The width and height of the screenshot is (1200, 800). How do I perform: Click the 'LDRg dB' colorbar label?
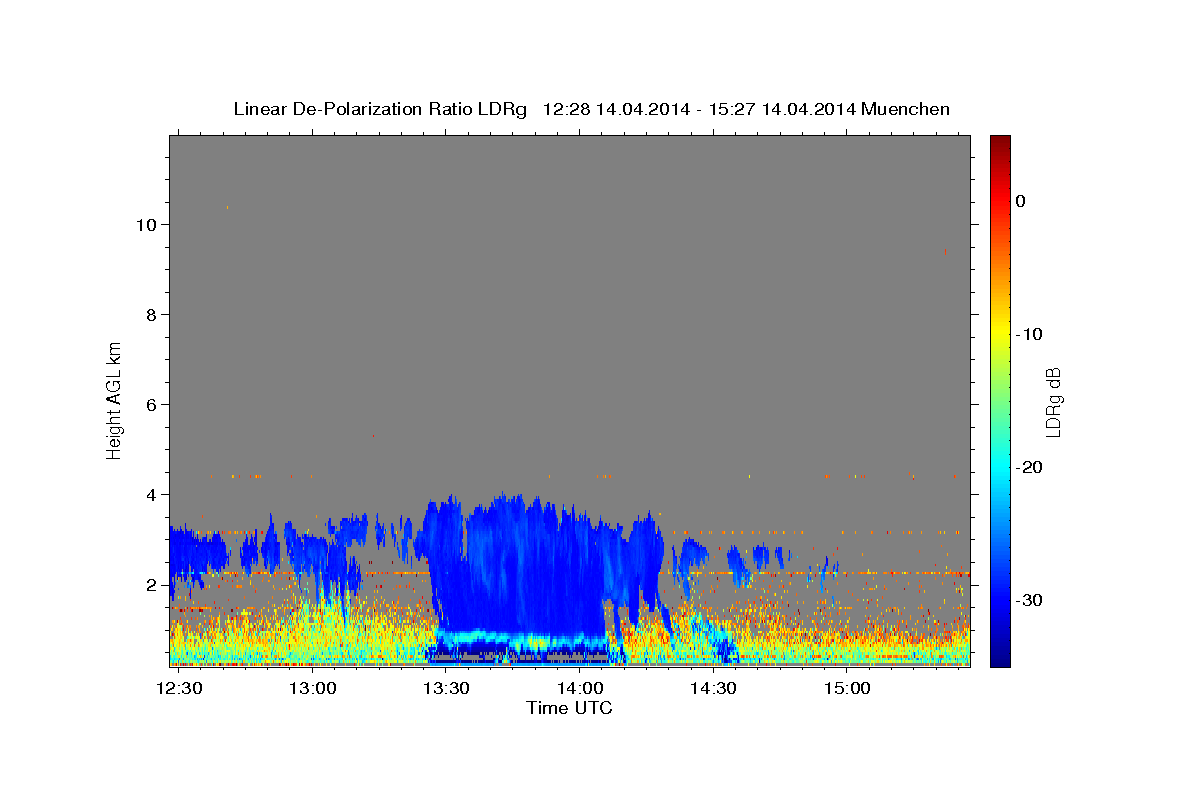tap(1053, 401)
